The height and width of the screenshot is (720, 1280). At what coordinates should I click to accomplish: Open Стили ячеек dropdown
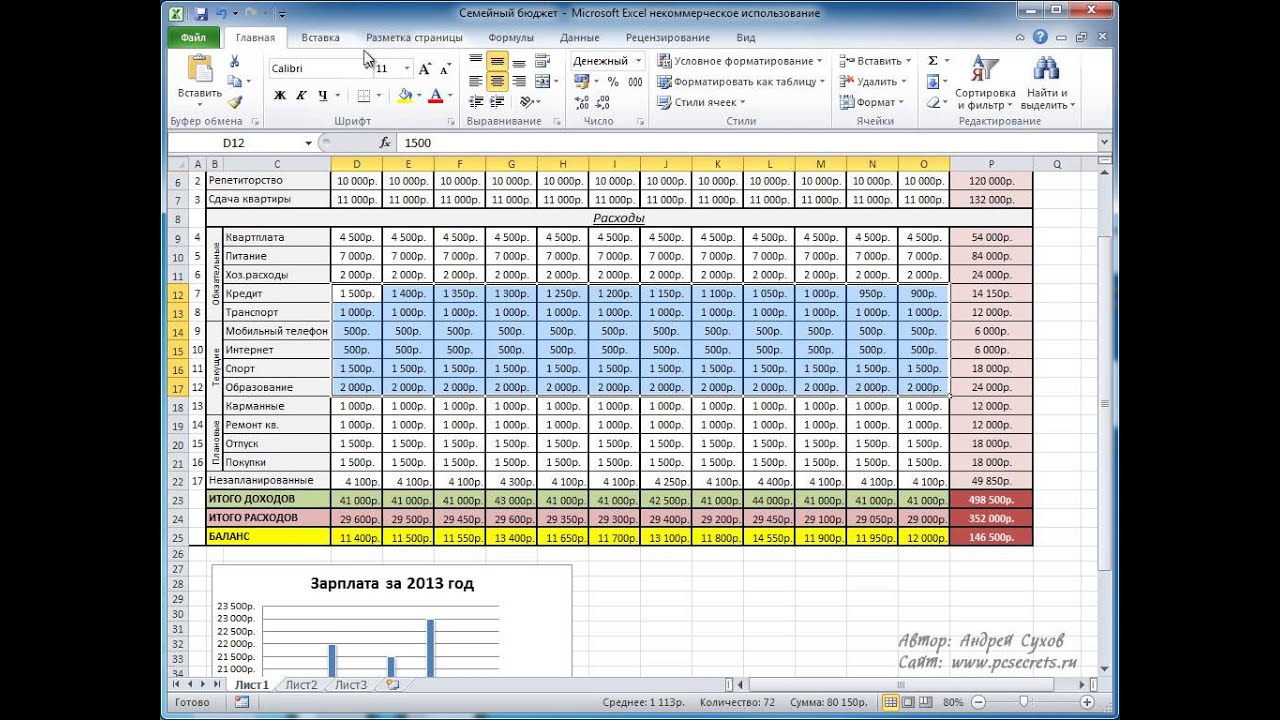(x=701, y=102)
